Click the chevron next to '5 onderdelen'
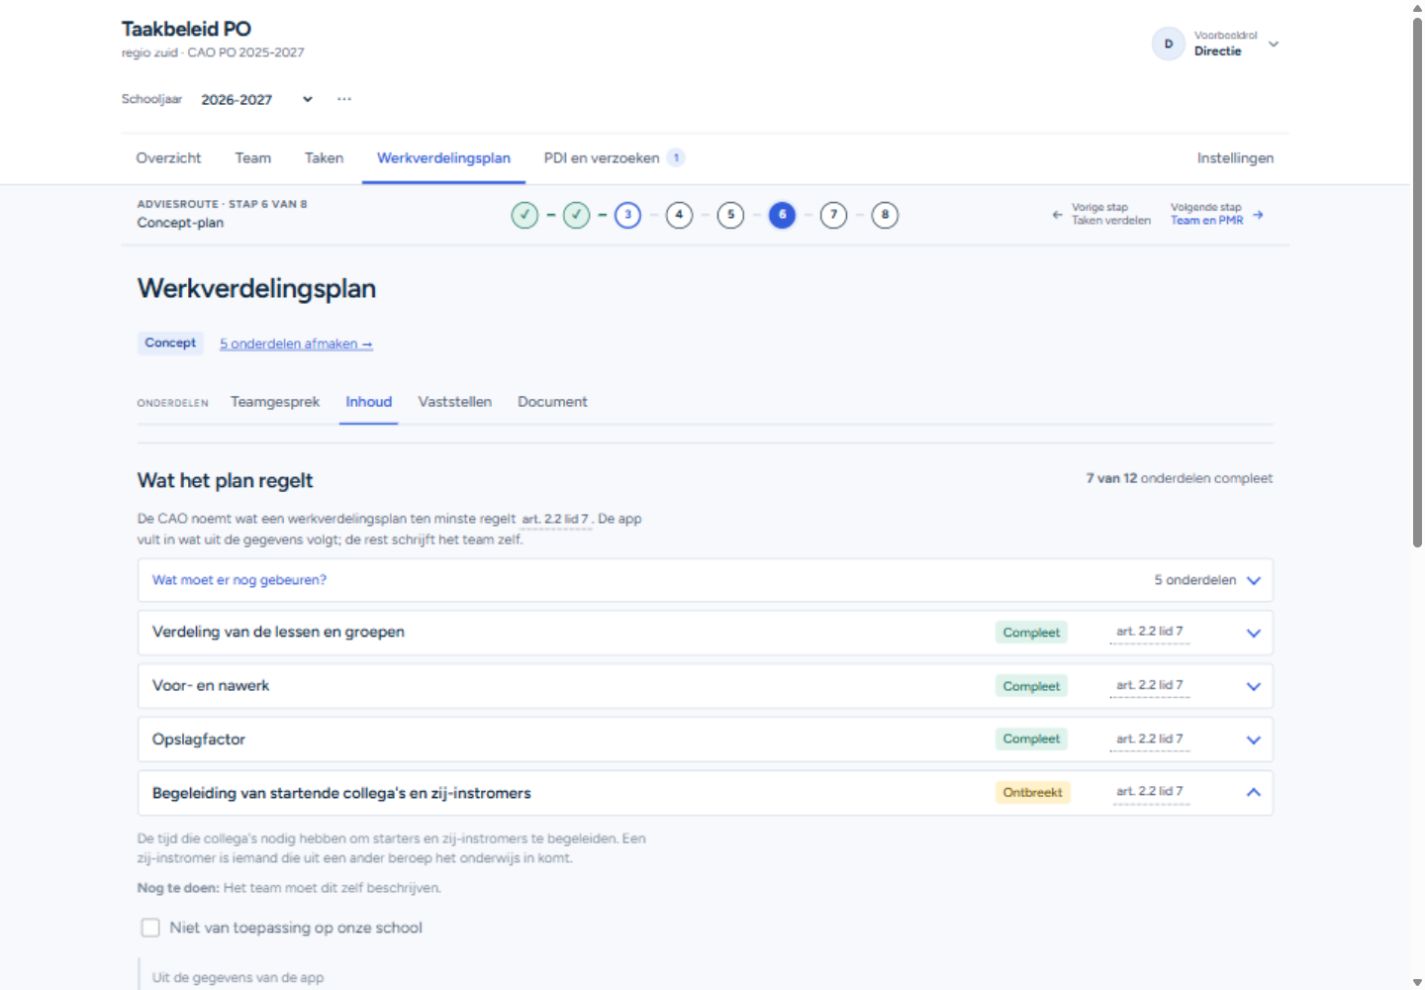Image resolution: width=1425 pixels, height=990 pixels. point(1254,581)
